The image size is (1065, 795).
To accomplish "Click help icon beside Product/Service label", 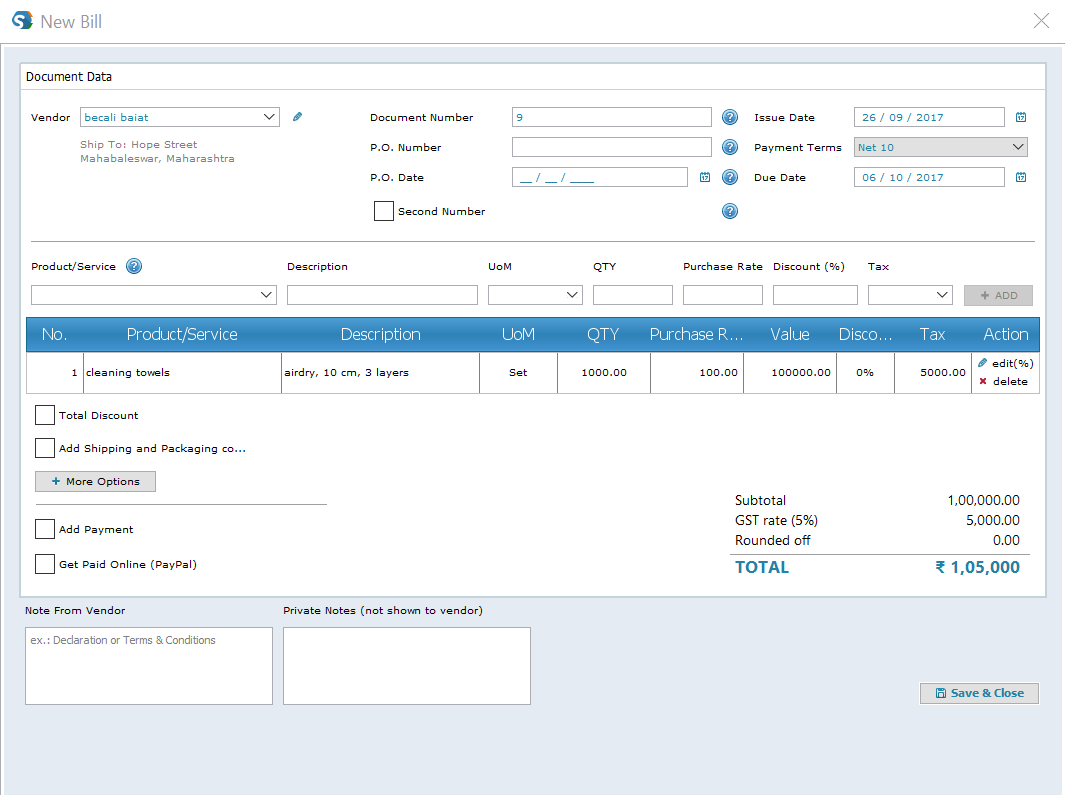I will pos(134,266).
